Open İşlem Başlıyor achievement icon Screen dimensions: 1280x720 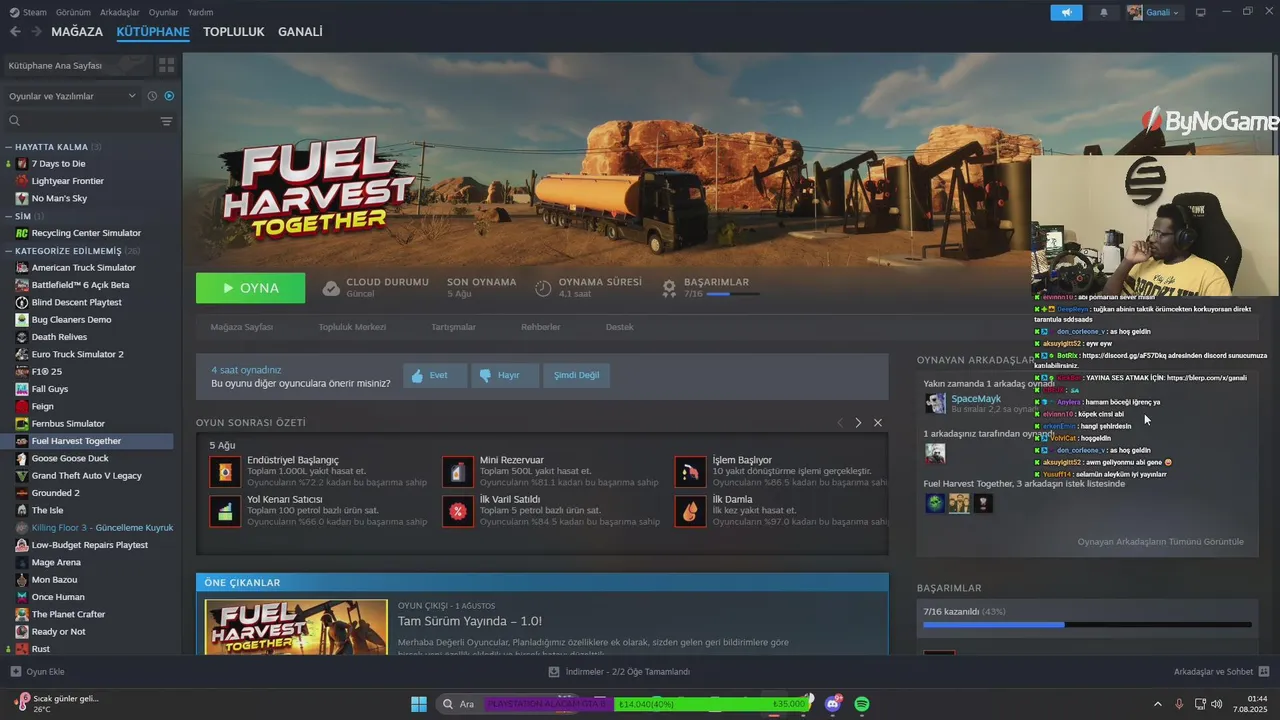pos(690,472)
